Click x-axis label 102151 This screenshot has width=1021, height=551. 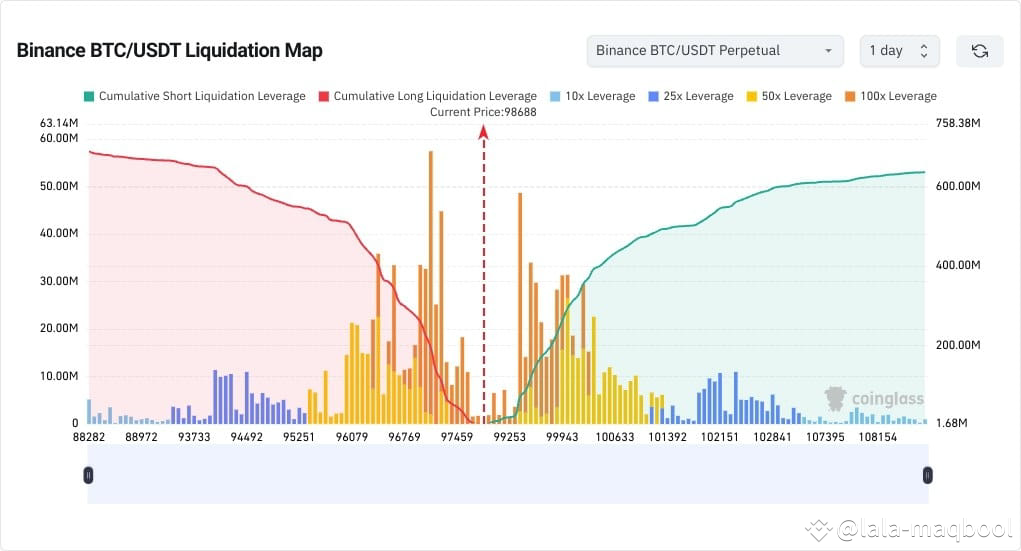(x=720, y=437)
